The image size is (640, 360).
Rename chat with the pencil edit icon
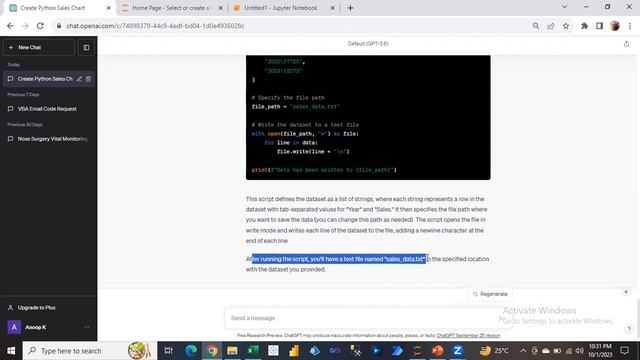[x=79, y=79]
